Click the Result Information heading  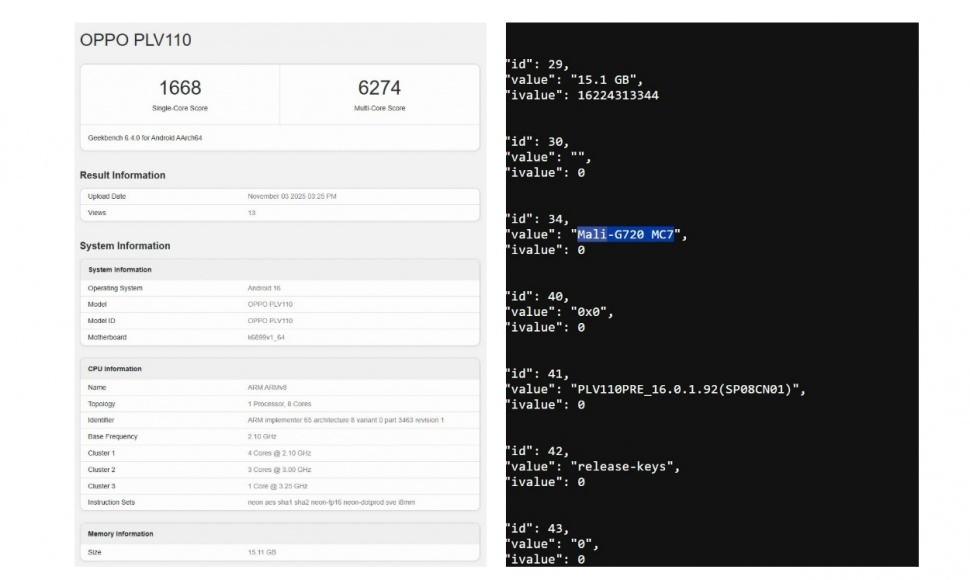(x=123, y=175)
